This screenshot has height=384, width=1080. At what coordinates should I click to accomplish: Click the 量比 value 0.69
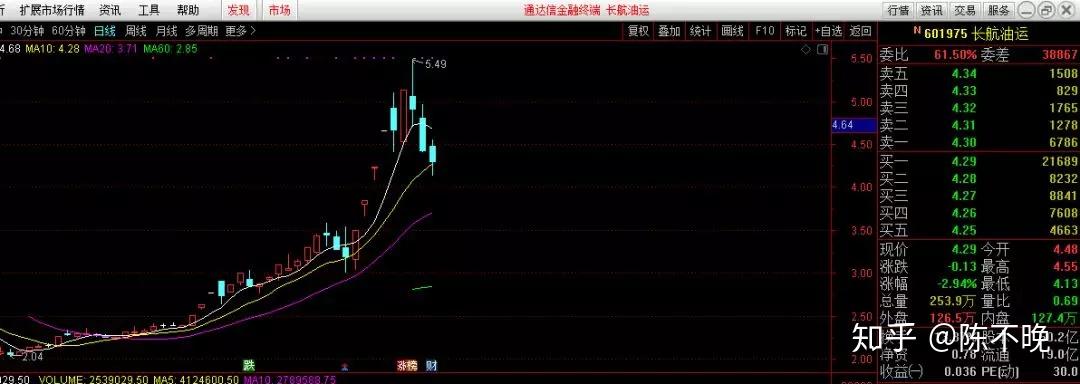tap(1065, 301)
